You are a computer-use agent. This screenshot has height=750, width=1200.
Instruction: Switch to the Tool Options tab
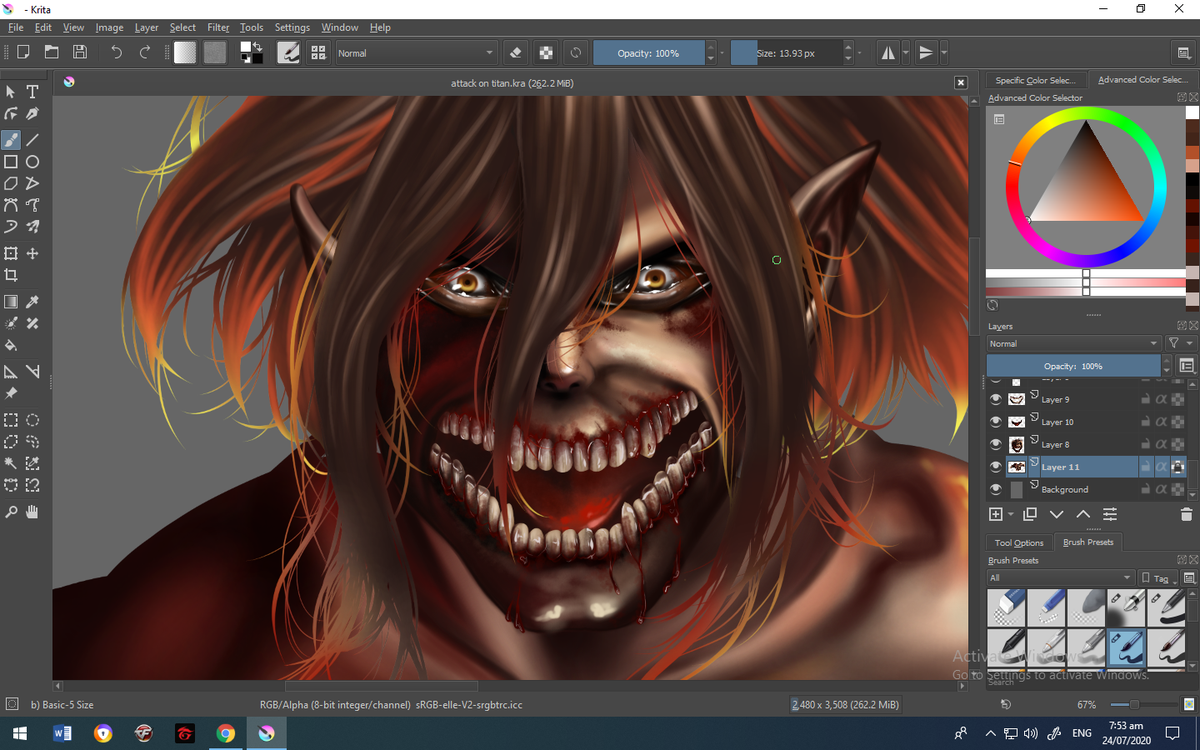tap(1019, 543)
